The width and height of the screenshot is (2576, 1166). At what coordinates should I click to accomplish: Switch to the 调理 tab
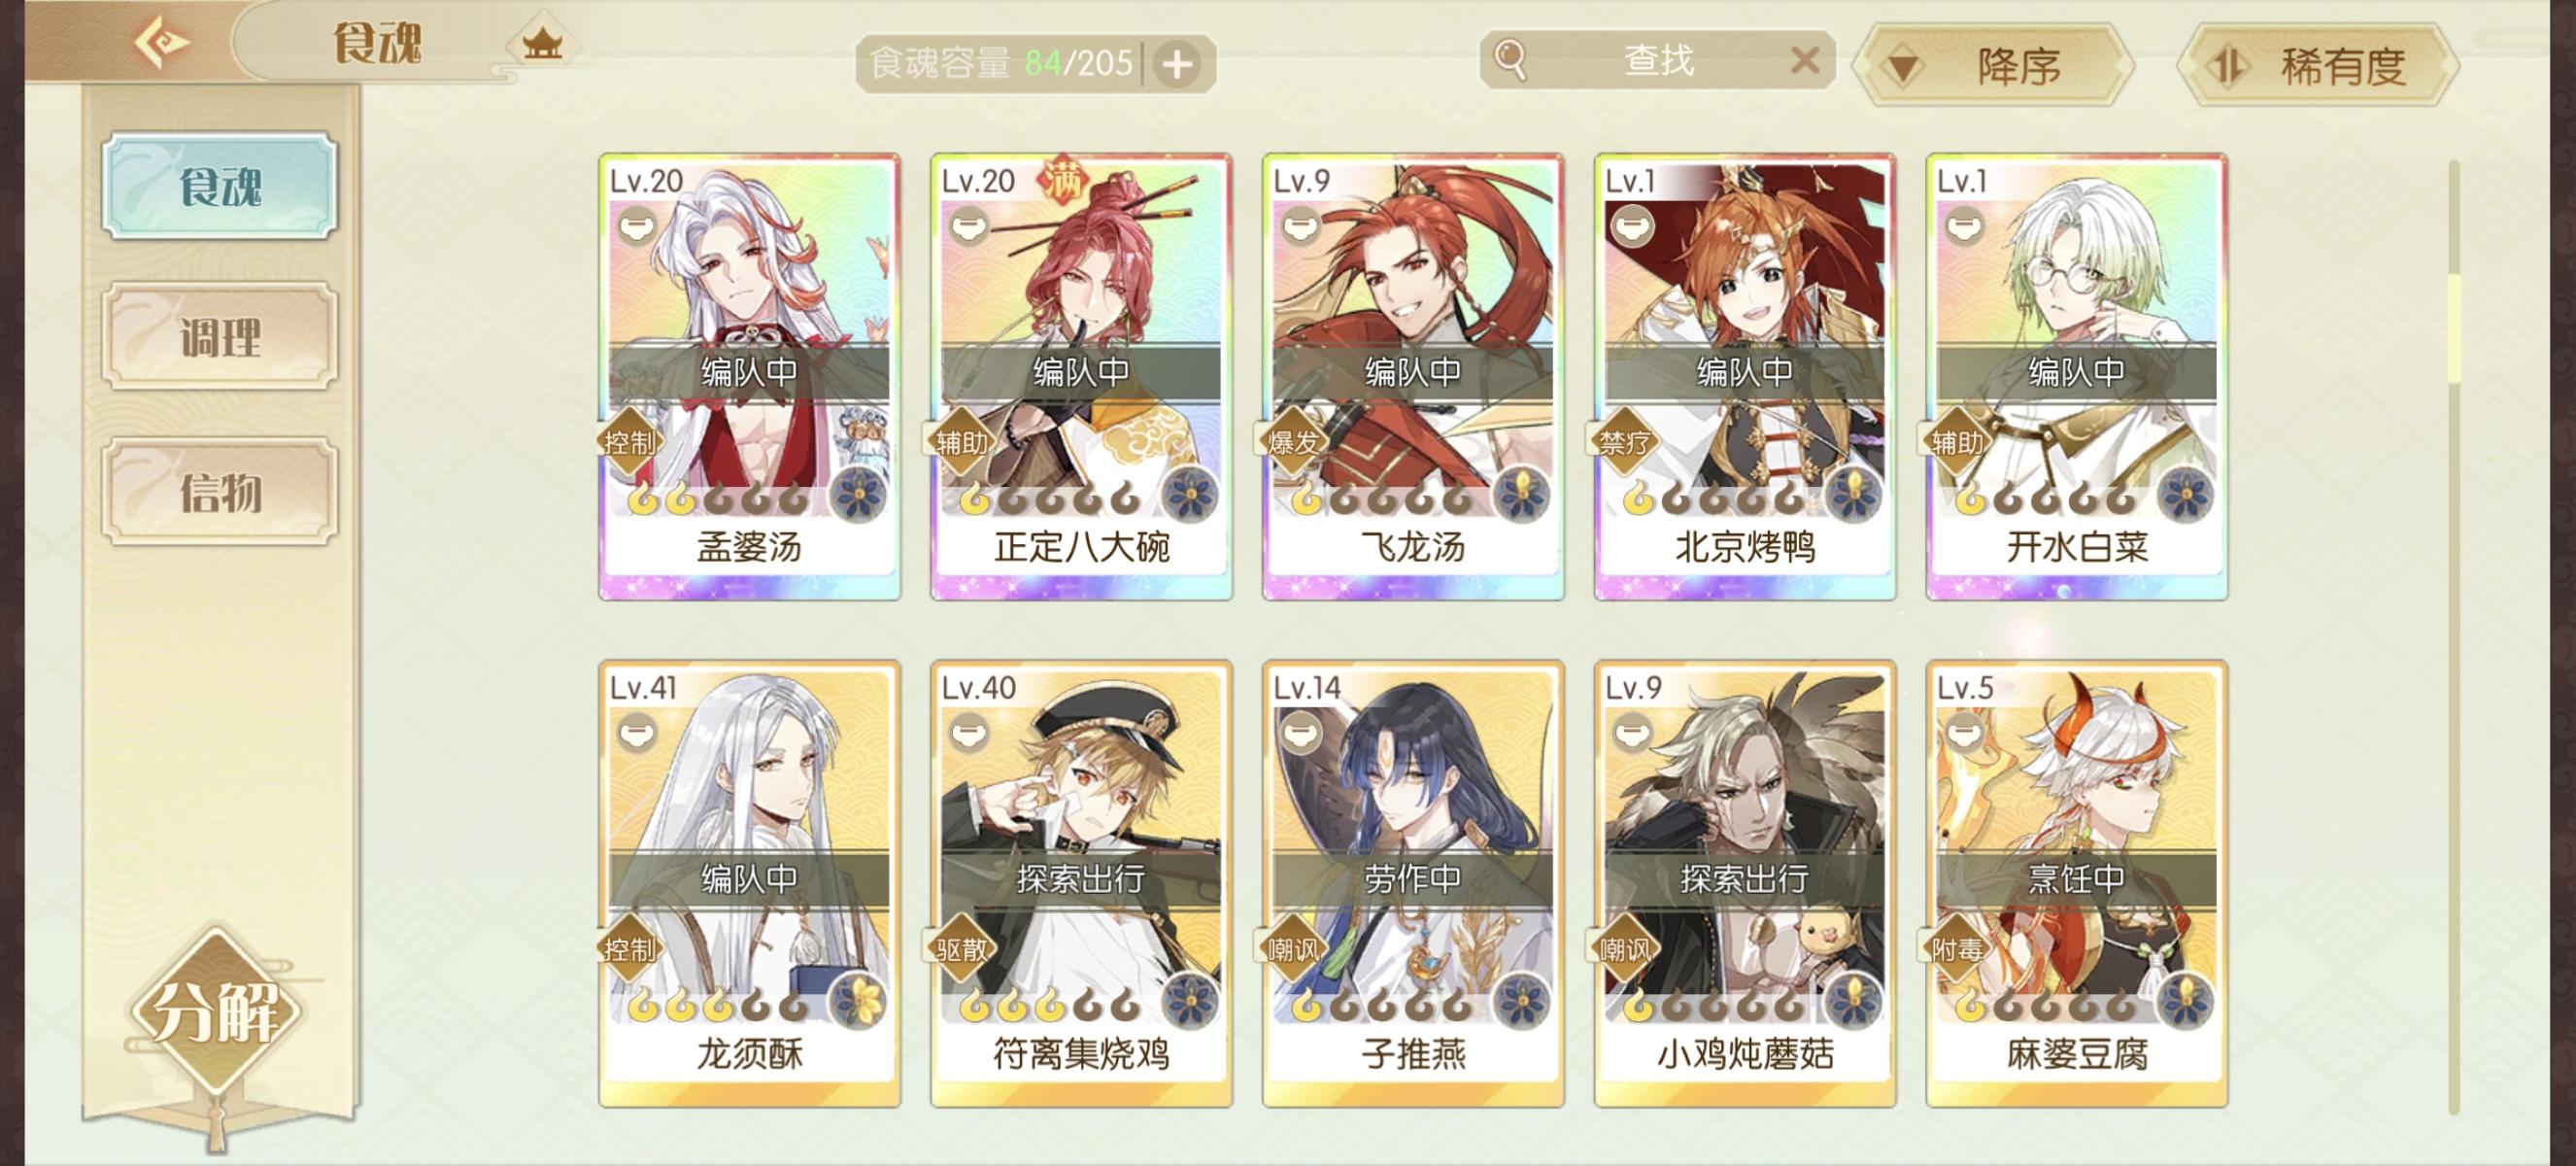click(x=220, y=337)
